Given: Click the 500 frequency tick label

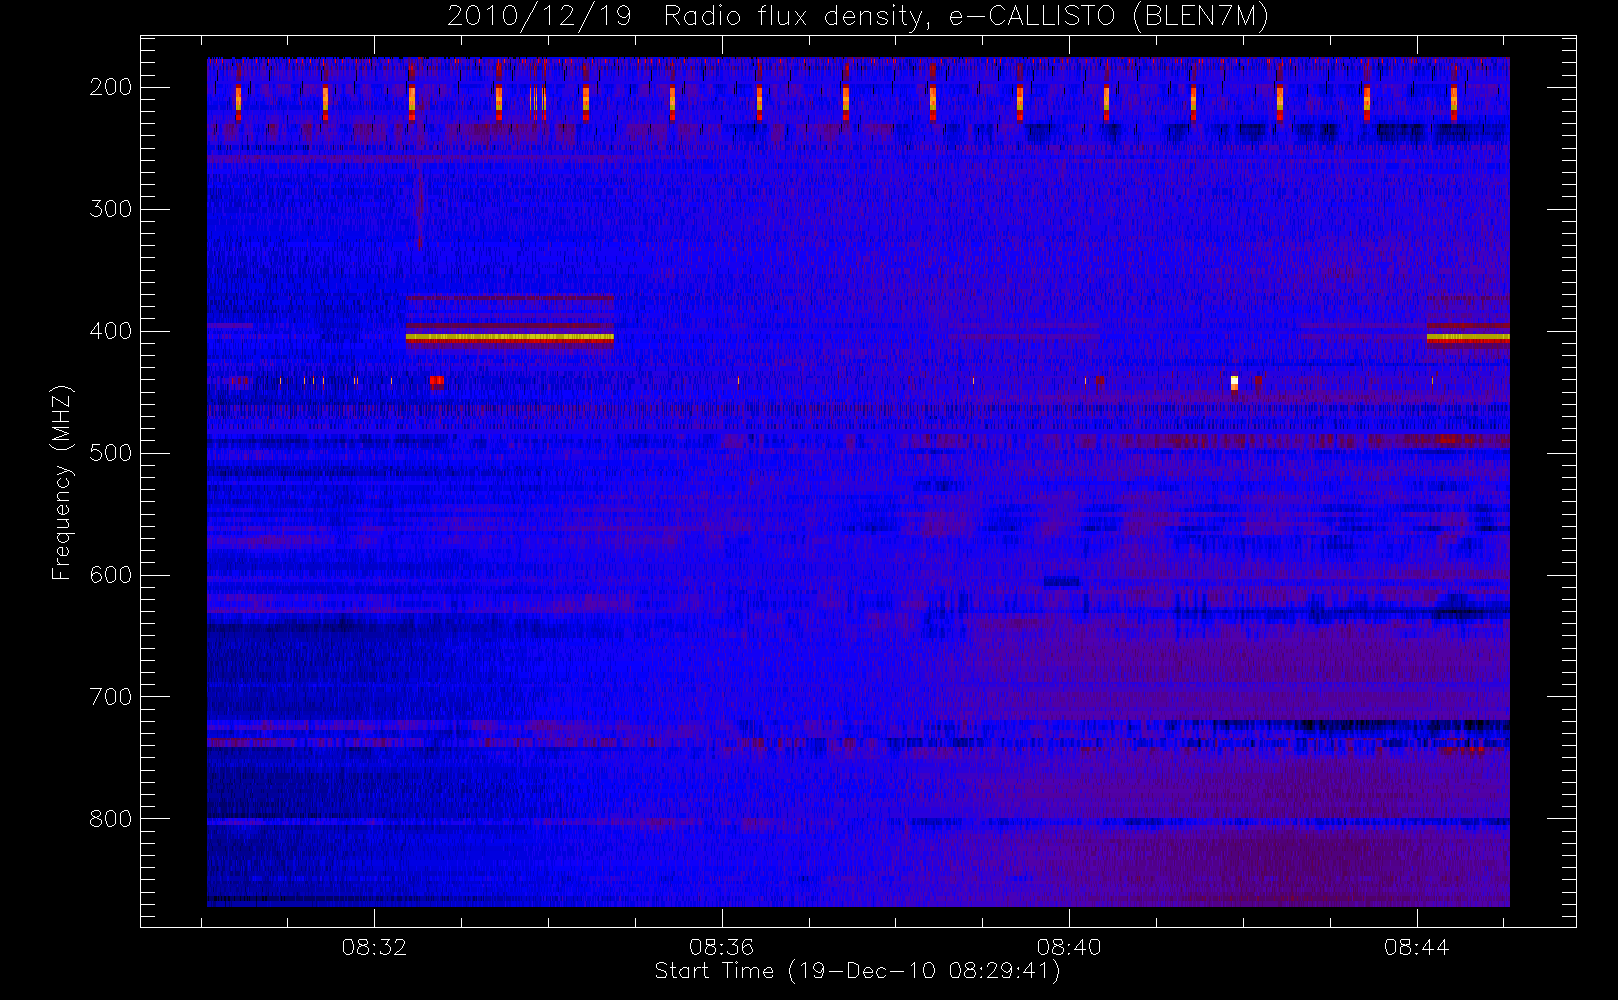Looking at the screenshot, I should click(x=111, y=453).
